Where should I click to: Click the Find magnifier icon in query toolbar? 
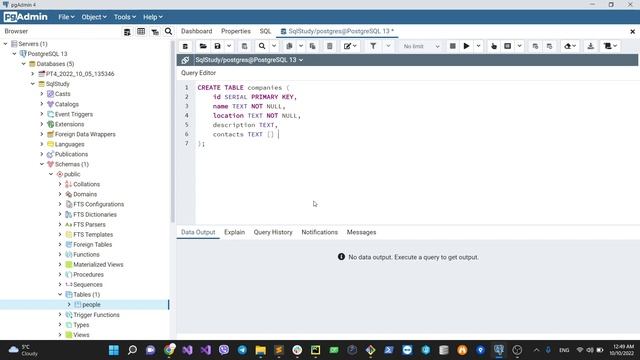point(262,46)
